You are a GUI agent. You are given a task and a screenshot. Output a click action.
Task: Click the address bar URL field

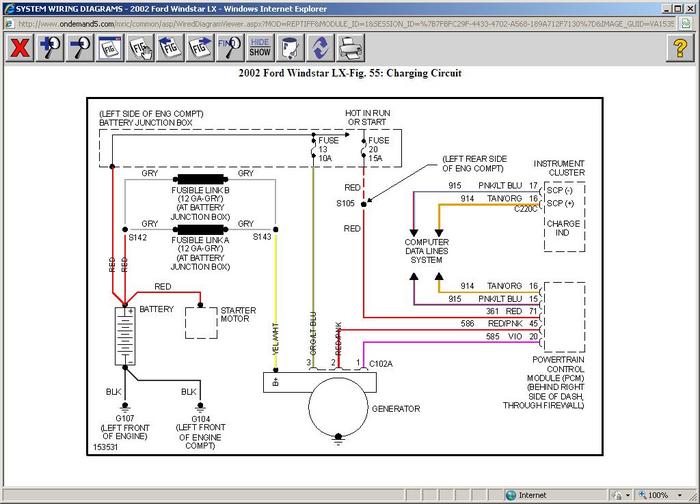pyautogui.click(x=346, y=24)
